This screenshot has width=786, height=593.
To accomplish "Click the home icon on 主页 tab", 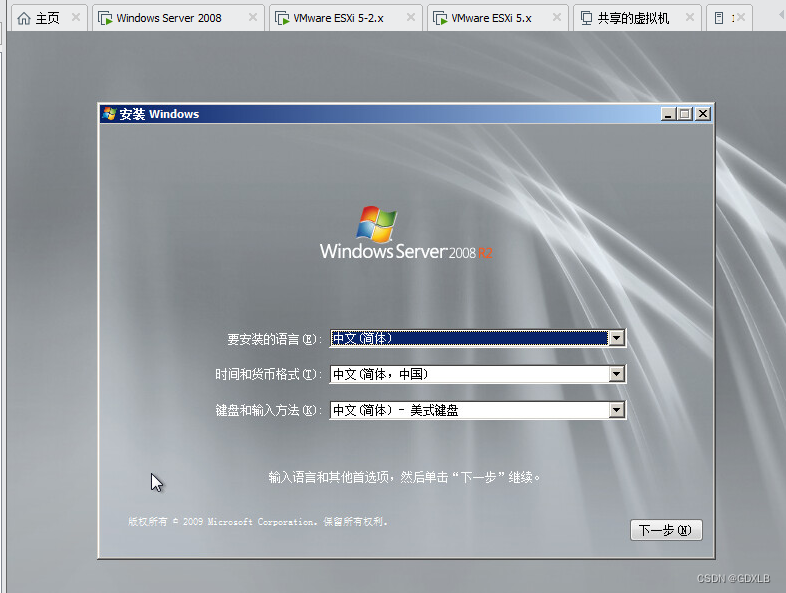I will coord(24,19).
